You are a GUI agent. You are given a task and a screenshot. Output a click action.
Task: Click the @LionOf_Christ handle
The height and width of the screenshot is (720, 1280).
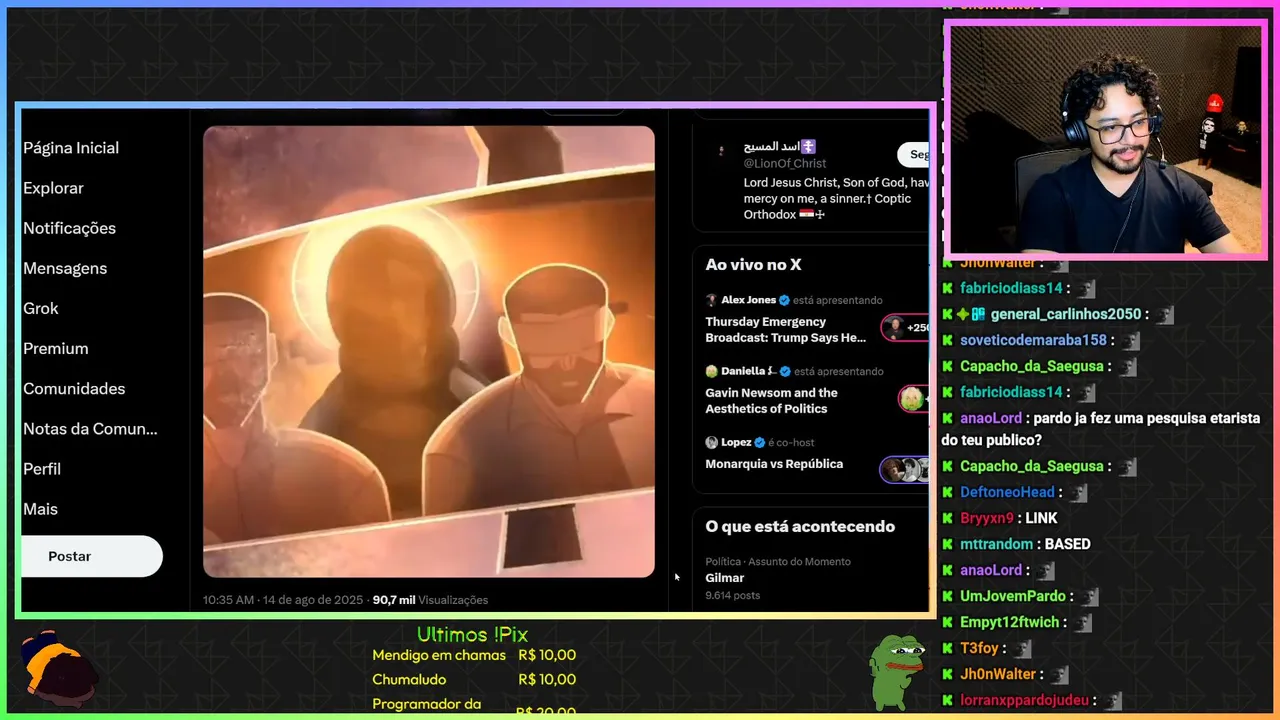[x=785, y=163]
